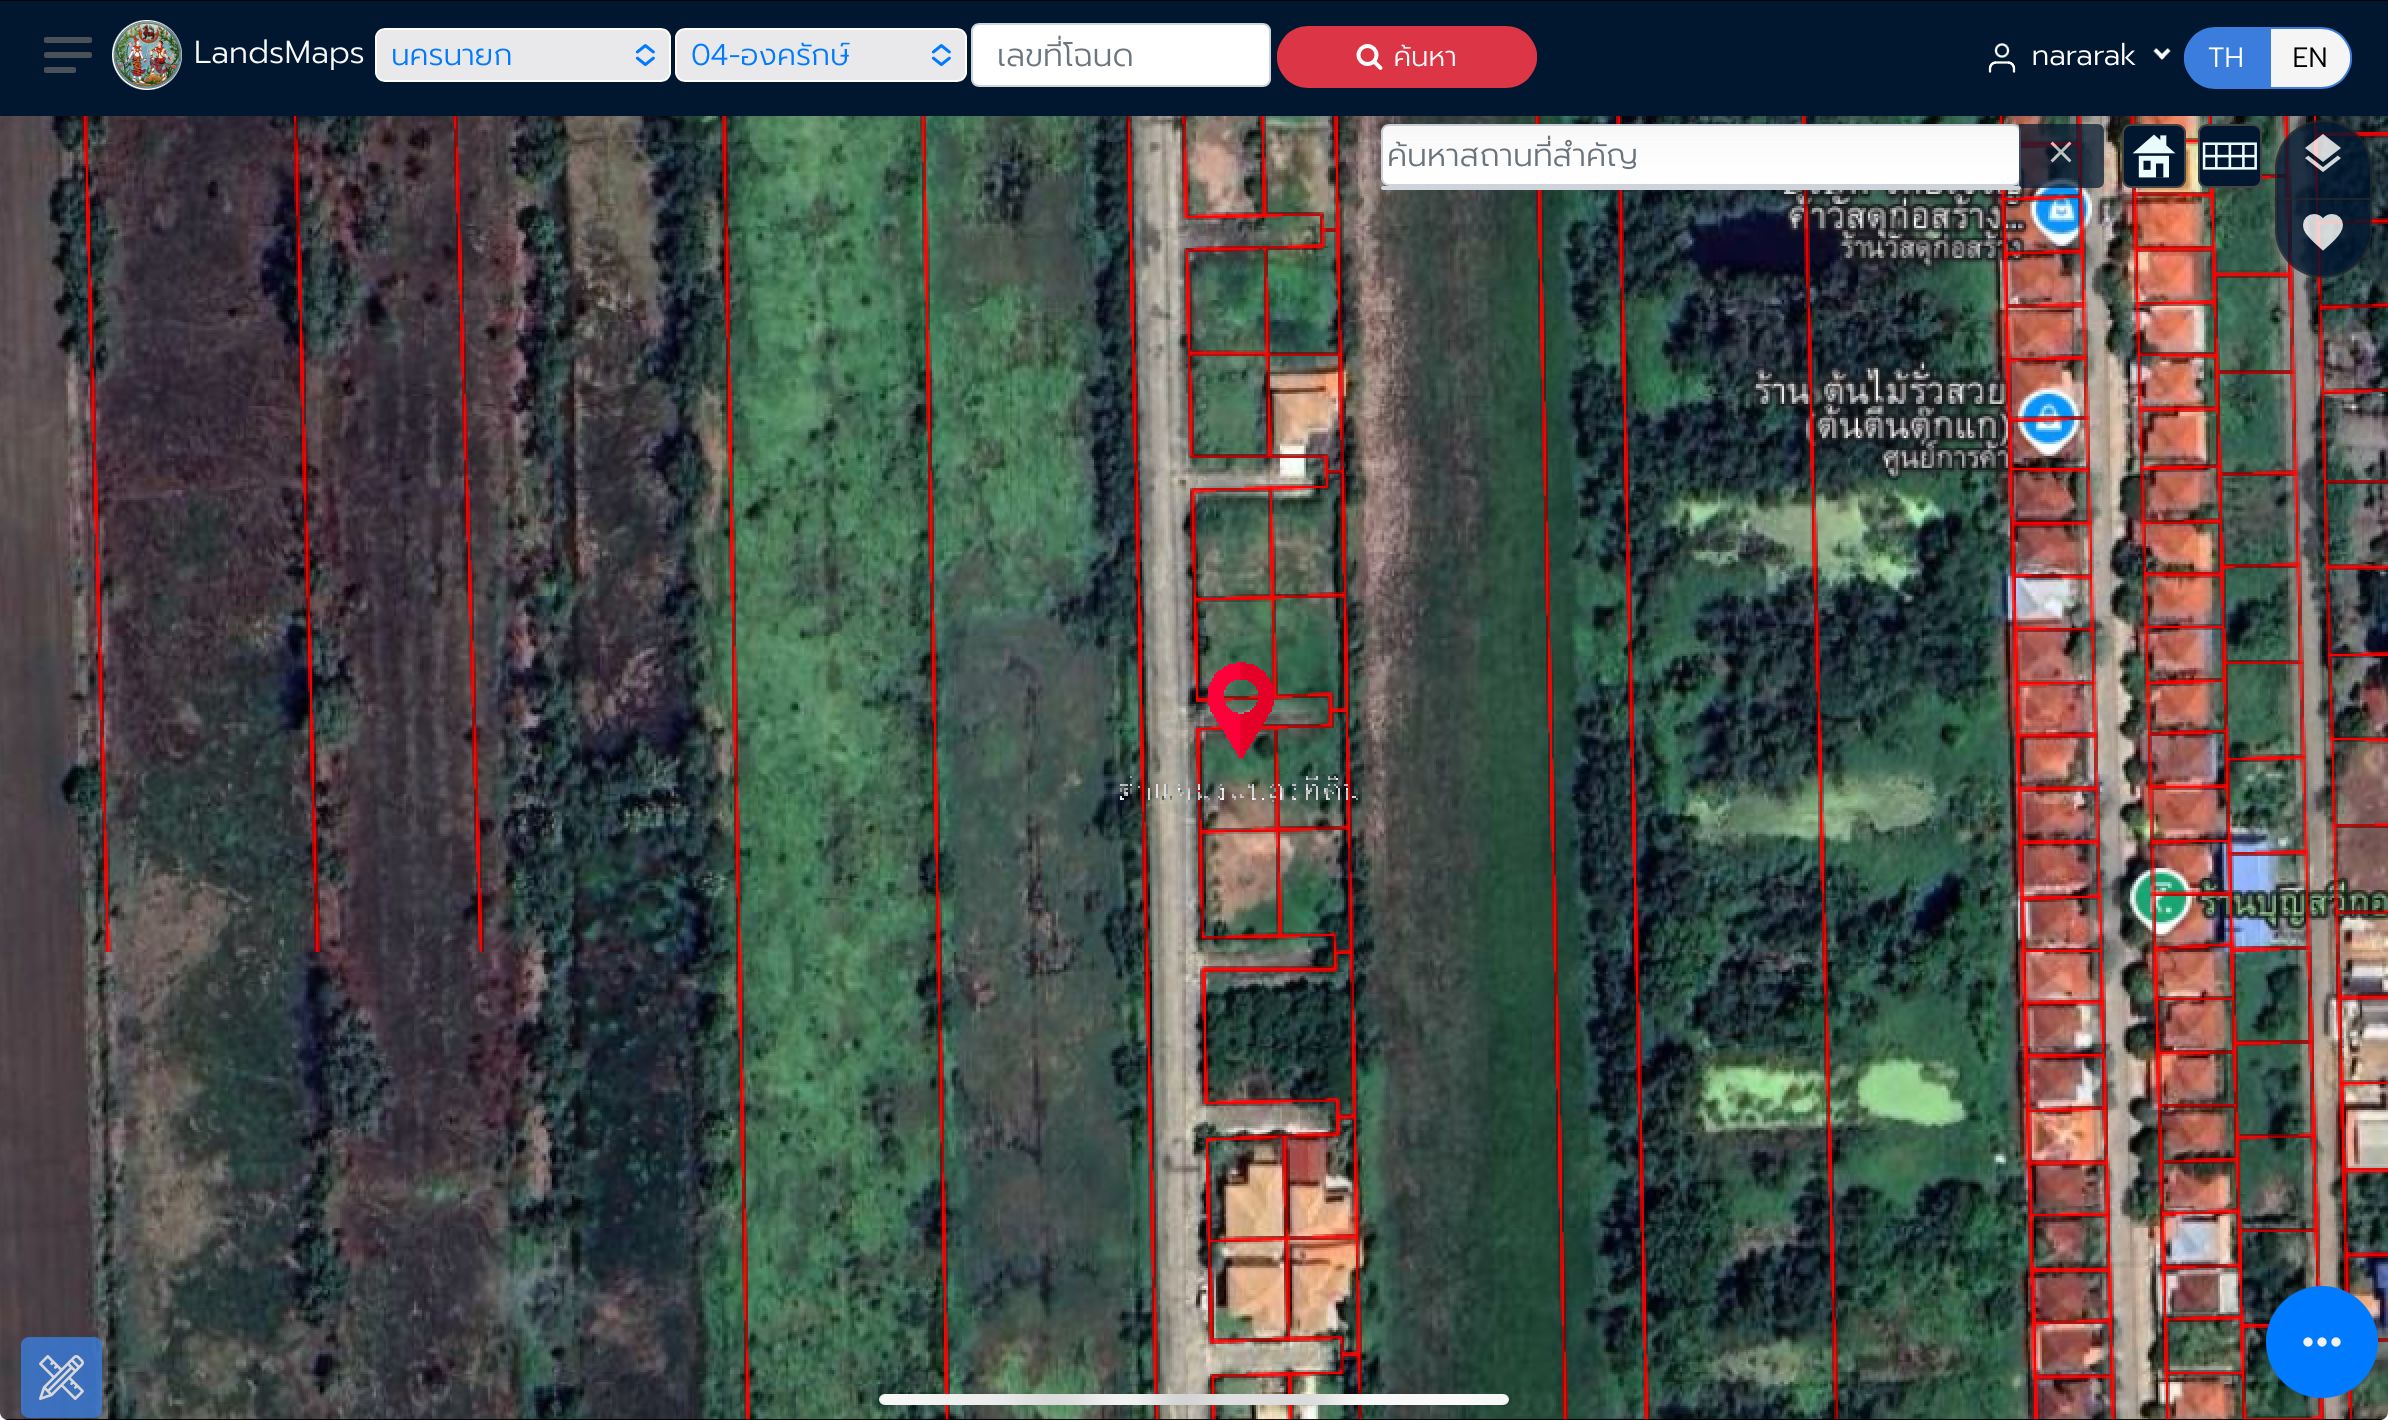Click the red ค้นหา search button

1406,57
